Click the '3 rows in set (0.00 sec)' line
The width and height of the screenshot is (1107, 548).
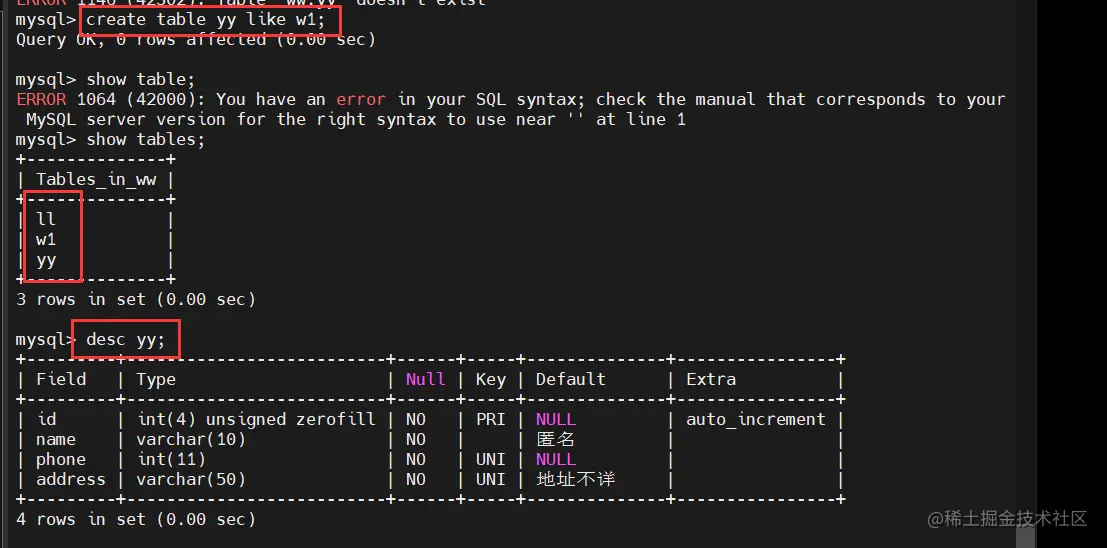(136, 299)
